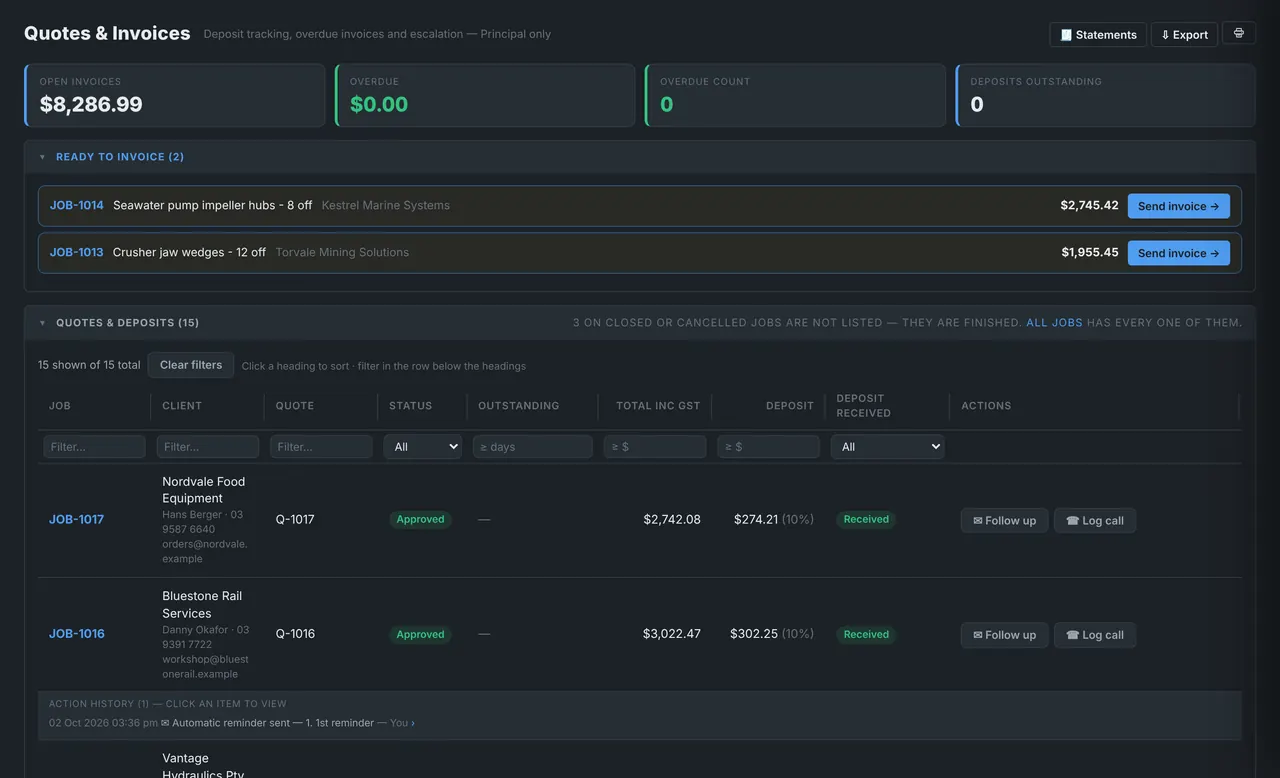Sort by Deposit Received heading

[x=864, y=406]
